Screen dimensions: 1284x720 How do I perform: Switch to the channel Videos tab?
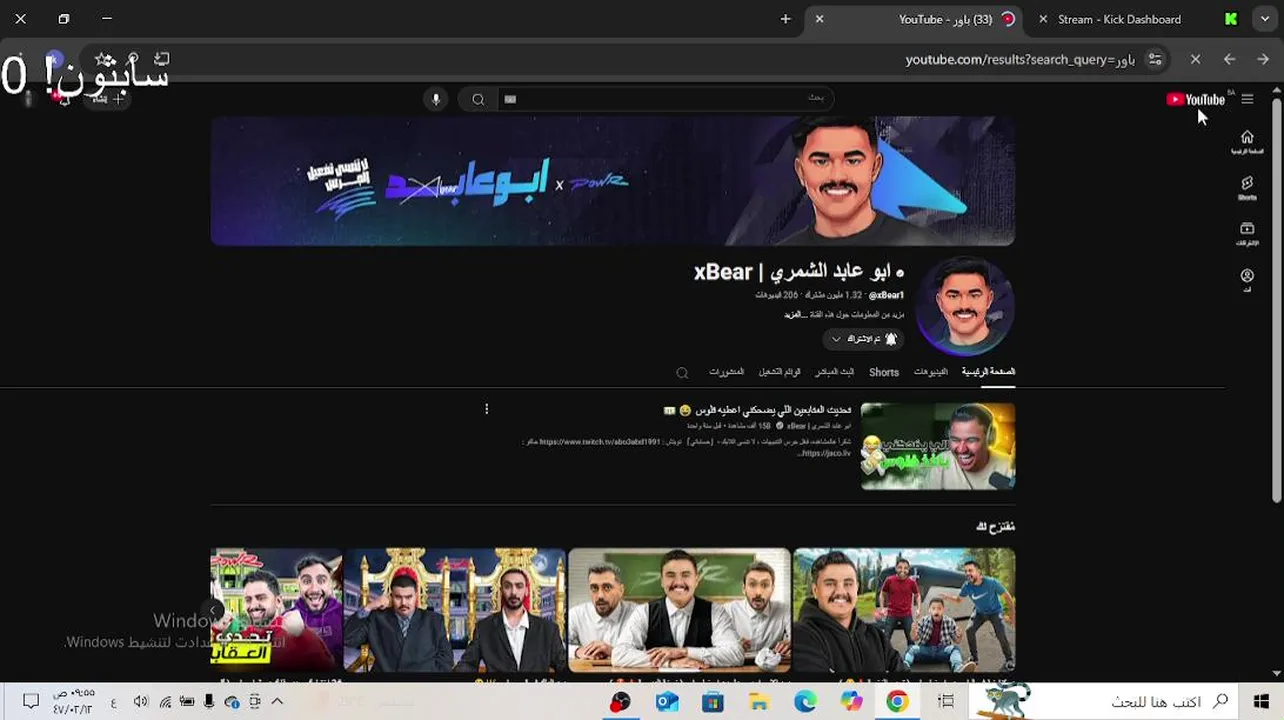pos(930,372)
